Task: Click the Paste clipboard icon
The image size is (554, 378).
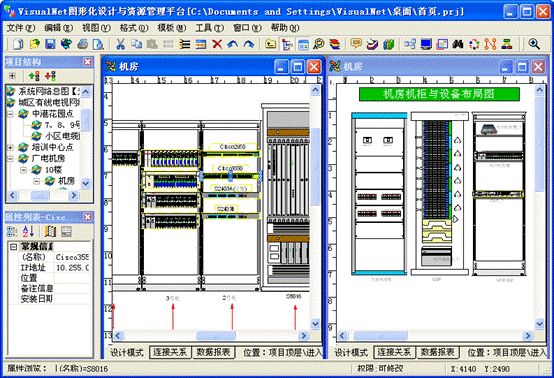Action: coord(152,44)
